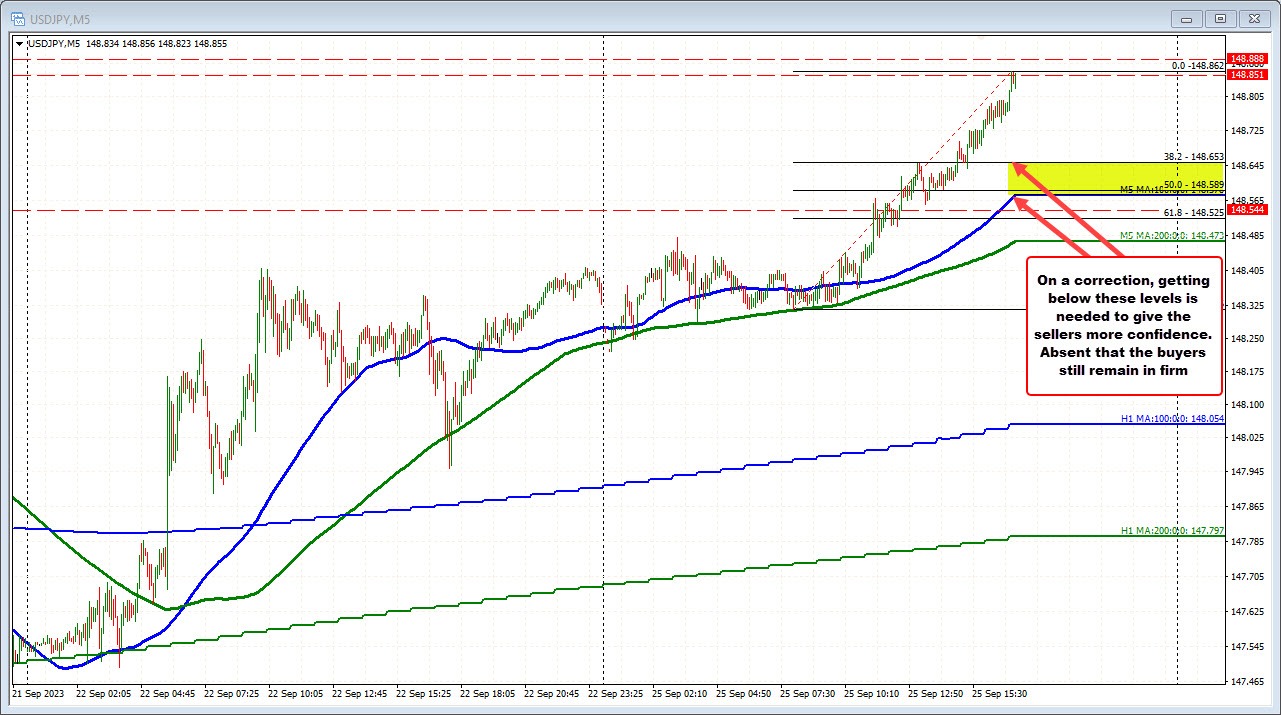Collapse the quotes display via the triangle arrow
The height and width of the screenshot is (715, 1281).
coord(20,43)
